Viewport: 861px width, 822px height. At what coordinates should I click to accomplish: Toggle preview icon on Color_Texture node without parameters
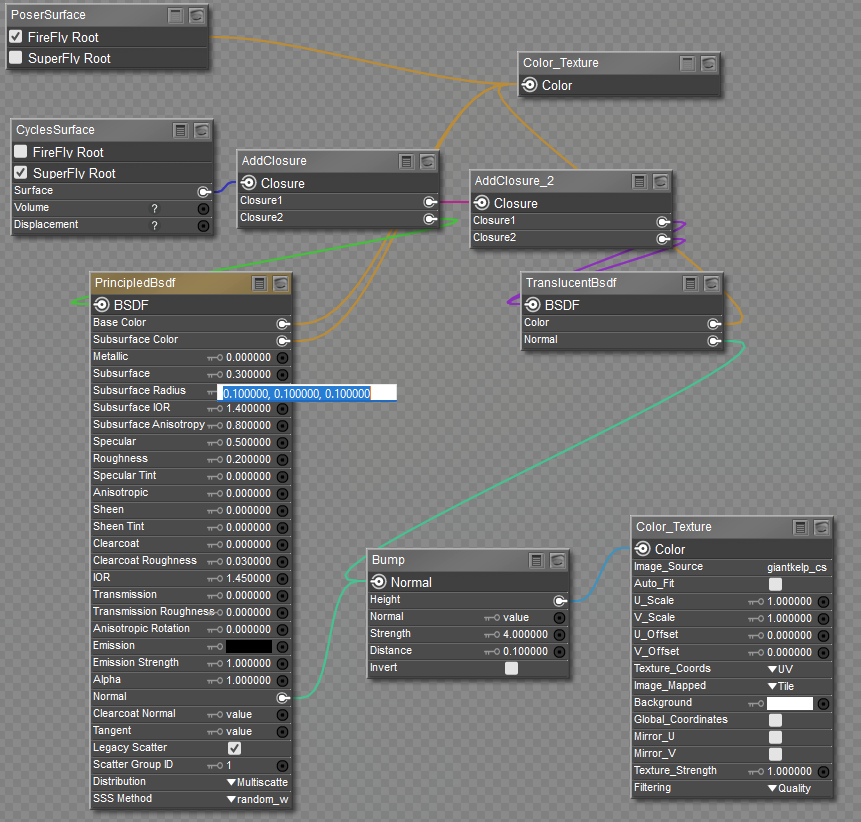708,64
